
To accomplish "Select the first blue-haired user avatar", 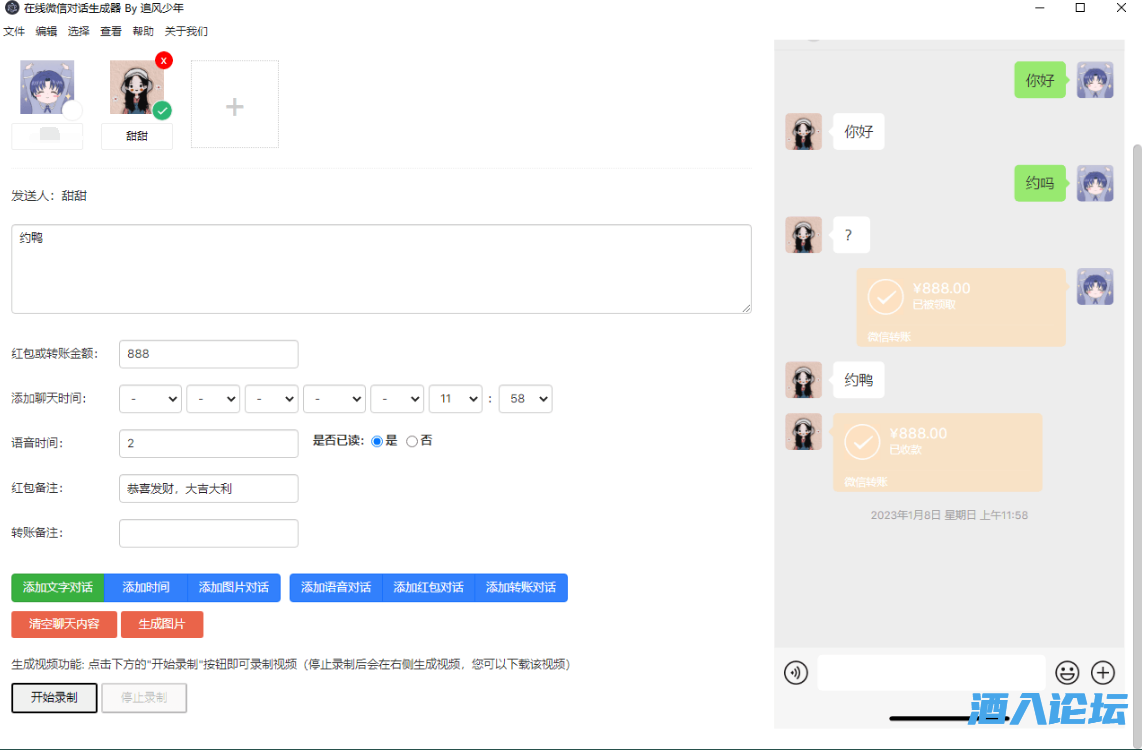I will (47, 88).
